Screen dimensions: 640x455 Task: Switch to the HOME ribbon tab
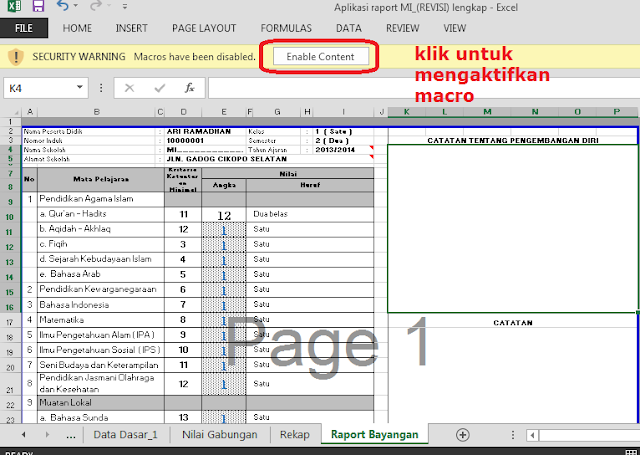tap(77, 28)
